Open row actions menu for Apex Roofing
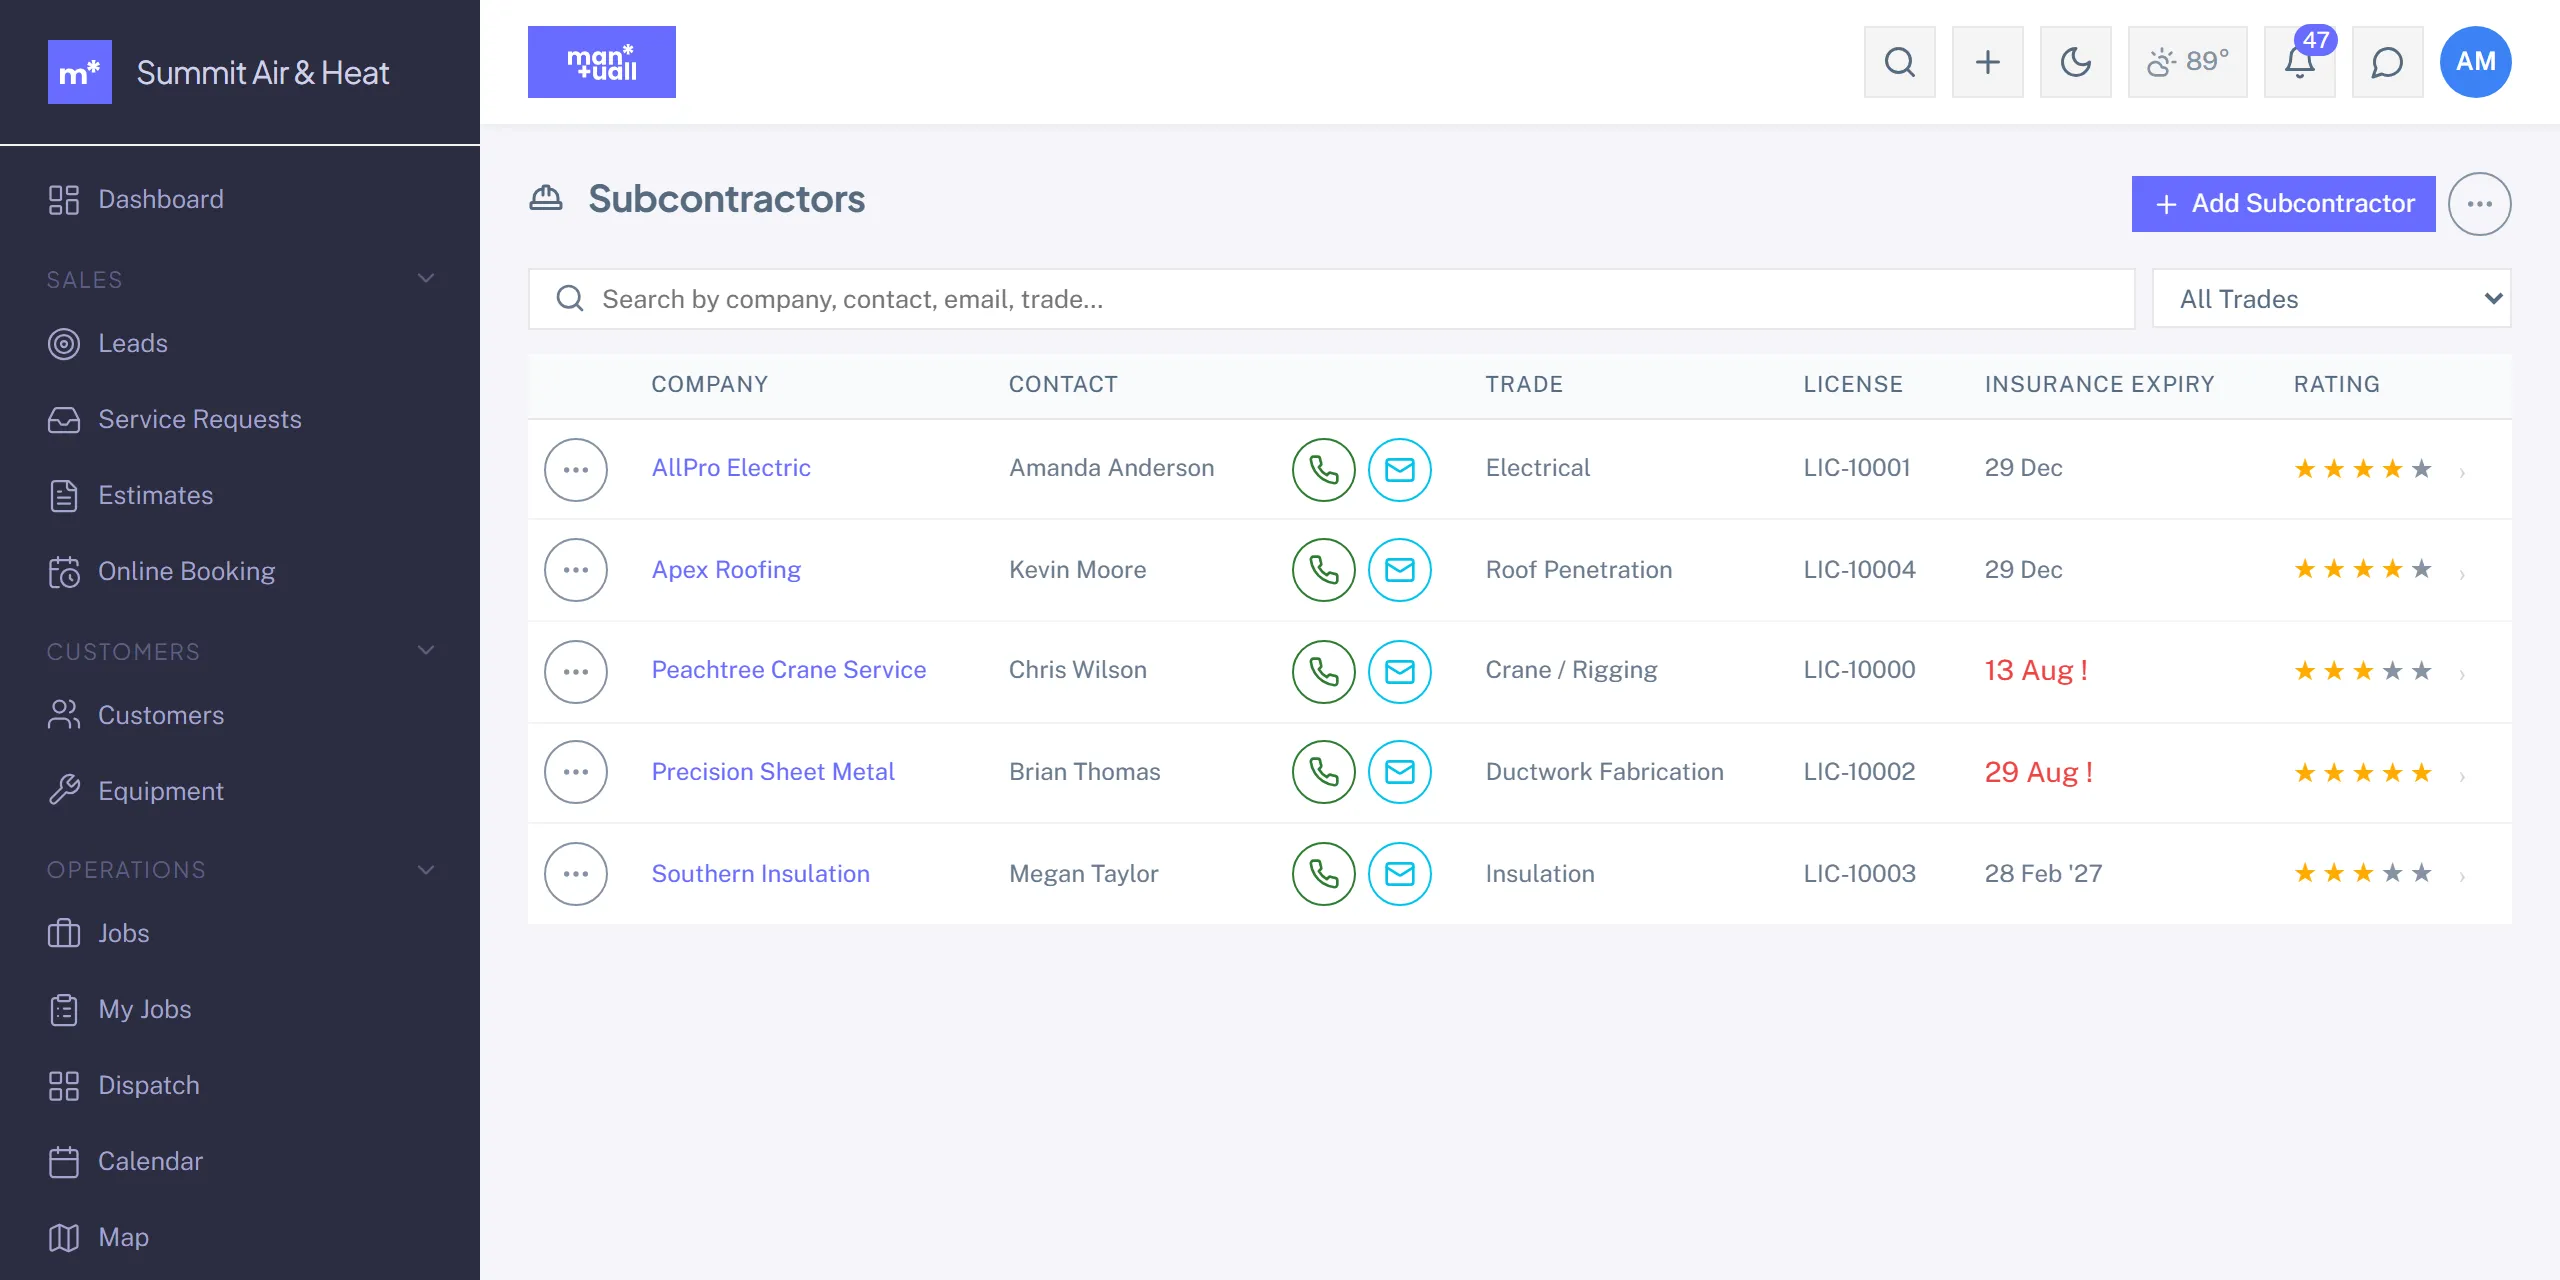This screenshot has width=2560, height=1280. (576, 570)
